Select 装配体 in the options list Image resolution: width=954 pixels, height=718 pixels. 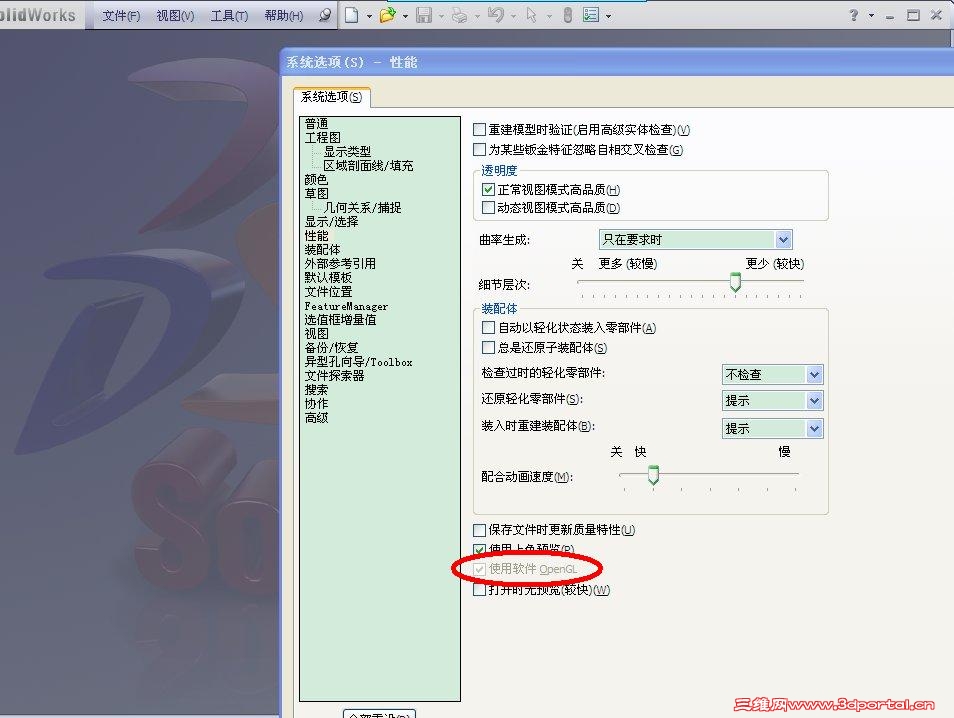pos(322,249)
